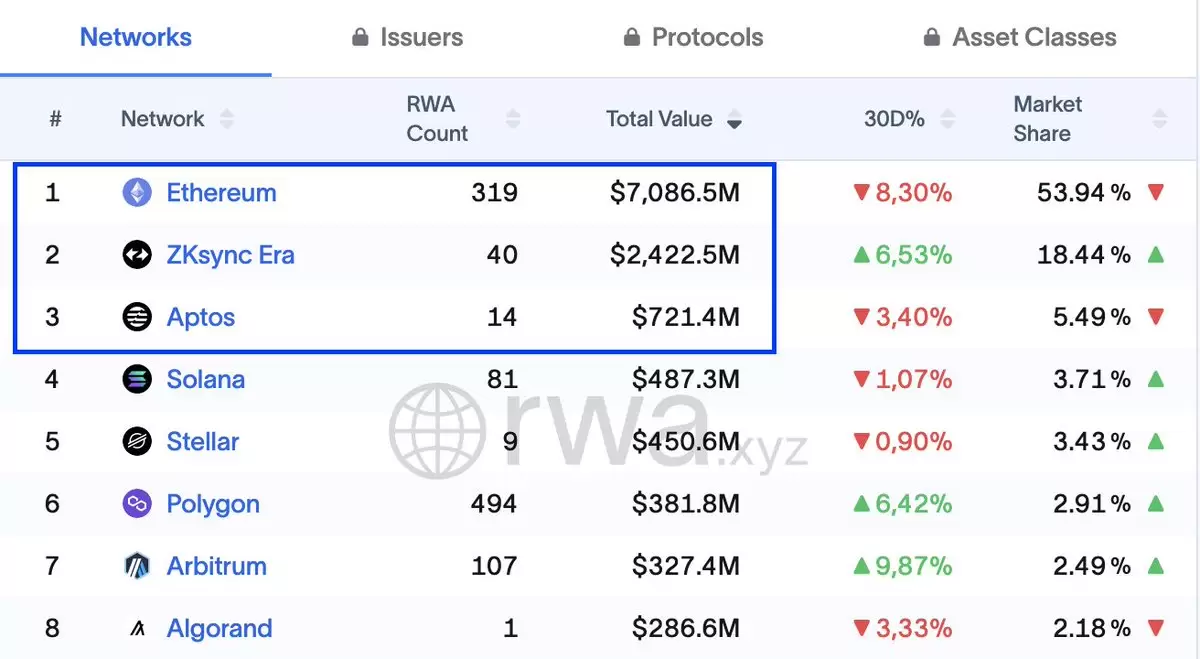Viewport: 1200px width, 659px height.
Task: Click the Stellar logo icon
Action: coord(137,441)
